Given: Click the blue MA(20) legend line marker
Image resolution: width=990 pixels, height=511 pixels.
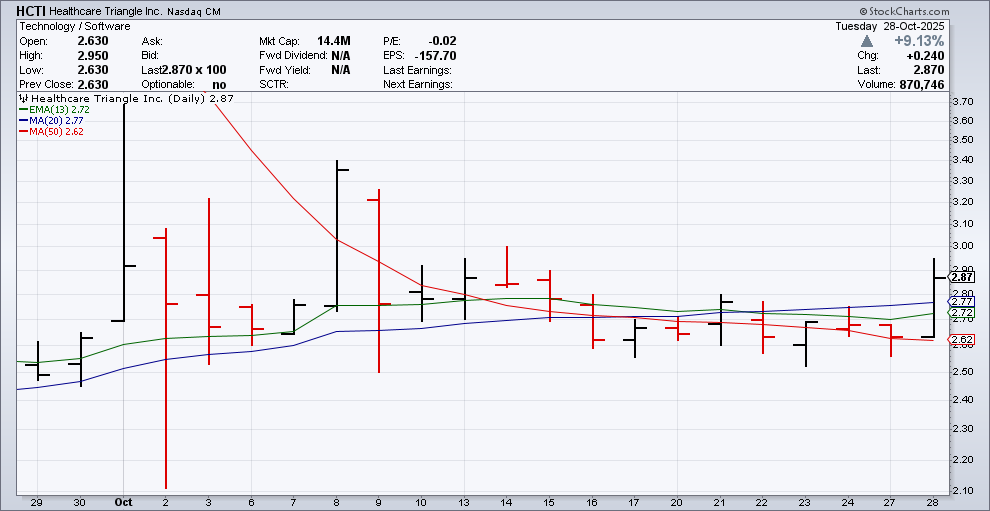Looking at the screenshot, I should coord(24,120).
